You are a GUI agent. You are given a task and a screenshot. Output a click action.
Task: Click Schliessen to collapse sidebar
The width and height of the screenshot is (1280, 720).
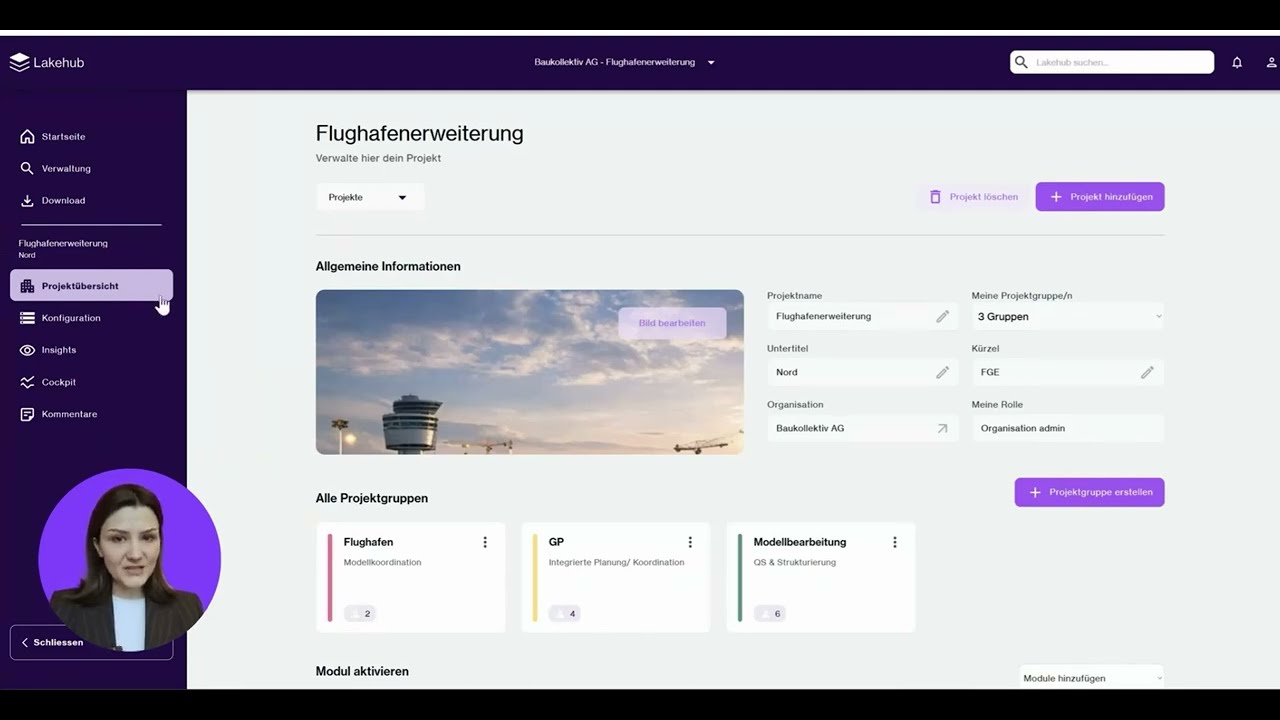click(91, 642)
